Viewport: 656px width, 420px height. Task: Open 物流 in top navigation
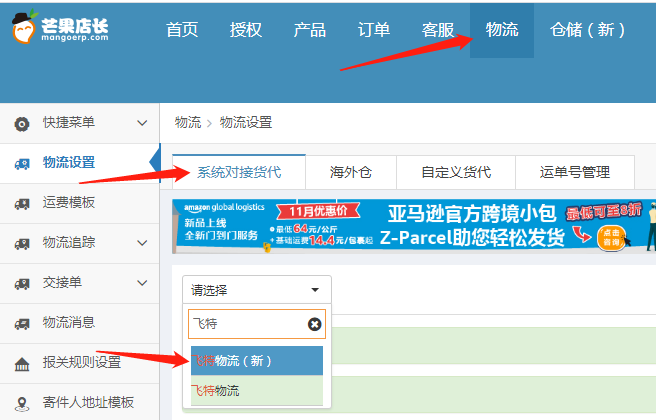(502, 30)
